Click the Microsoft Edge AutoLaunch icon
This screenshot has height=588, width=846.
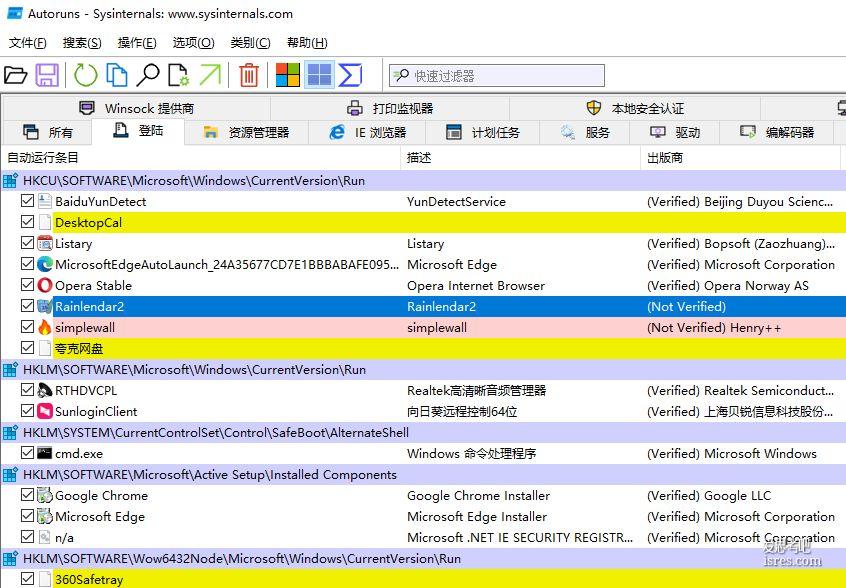click(45, 264)
